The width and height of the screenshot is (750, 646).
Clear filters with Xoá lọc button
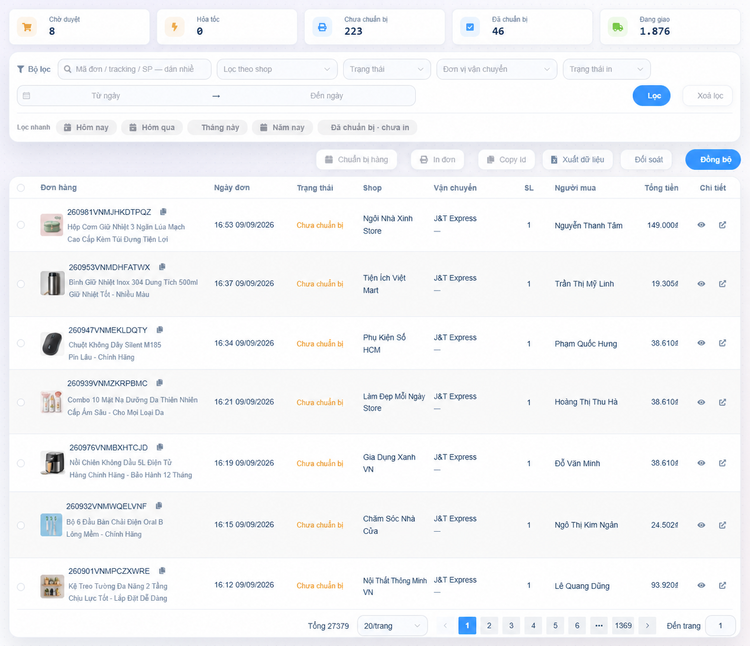click(709, 96)
